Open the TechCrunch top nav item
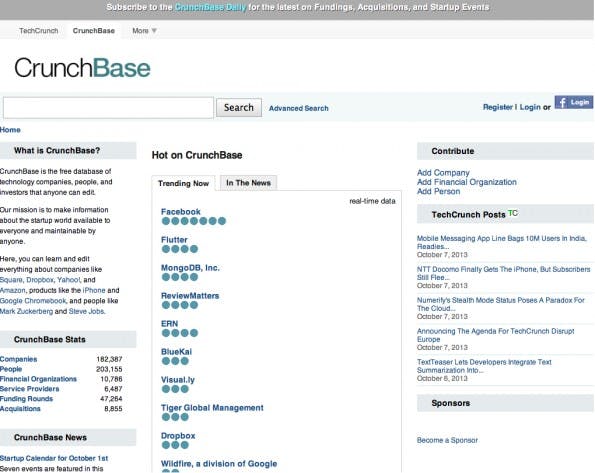The width and height of the screenshot is (595, 473). (39, 31)
